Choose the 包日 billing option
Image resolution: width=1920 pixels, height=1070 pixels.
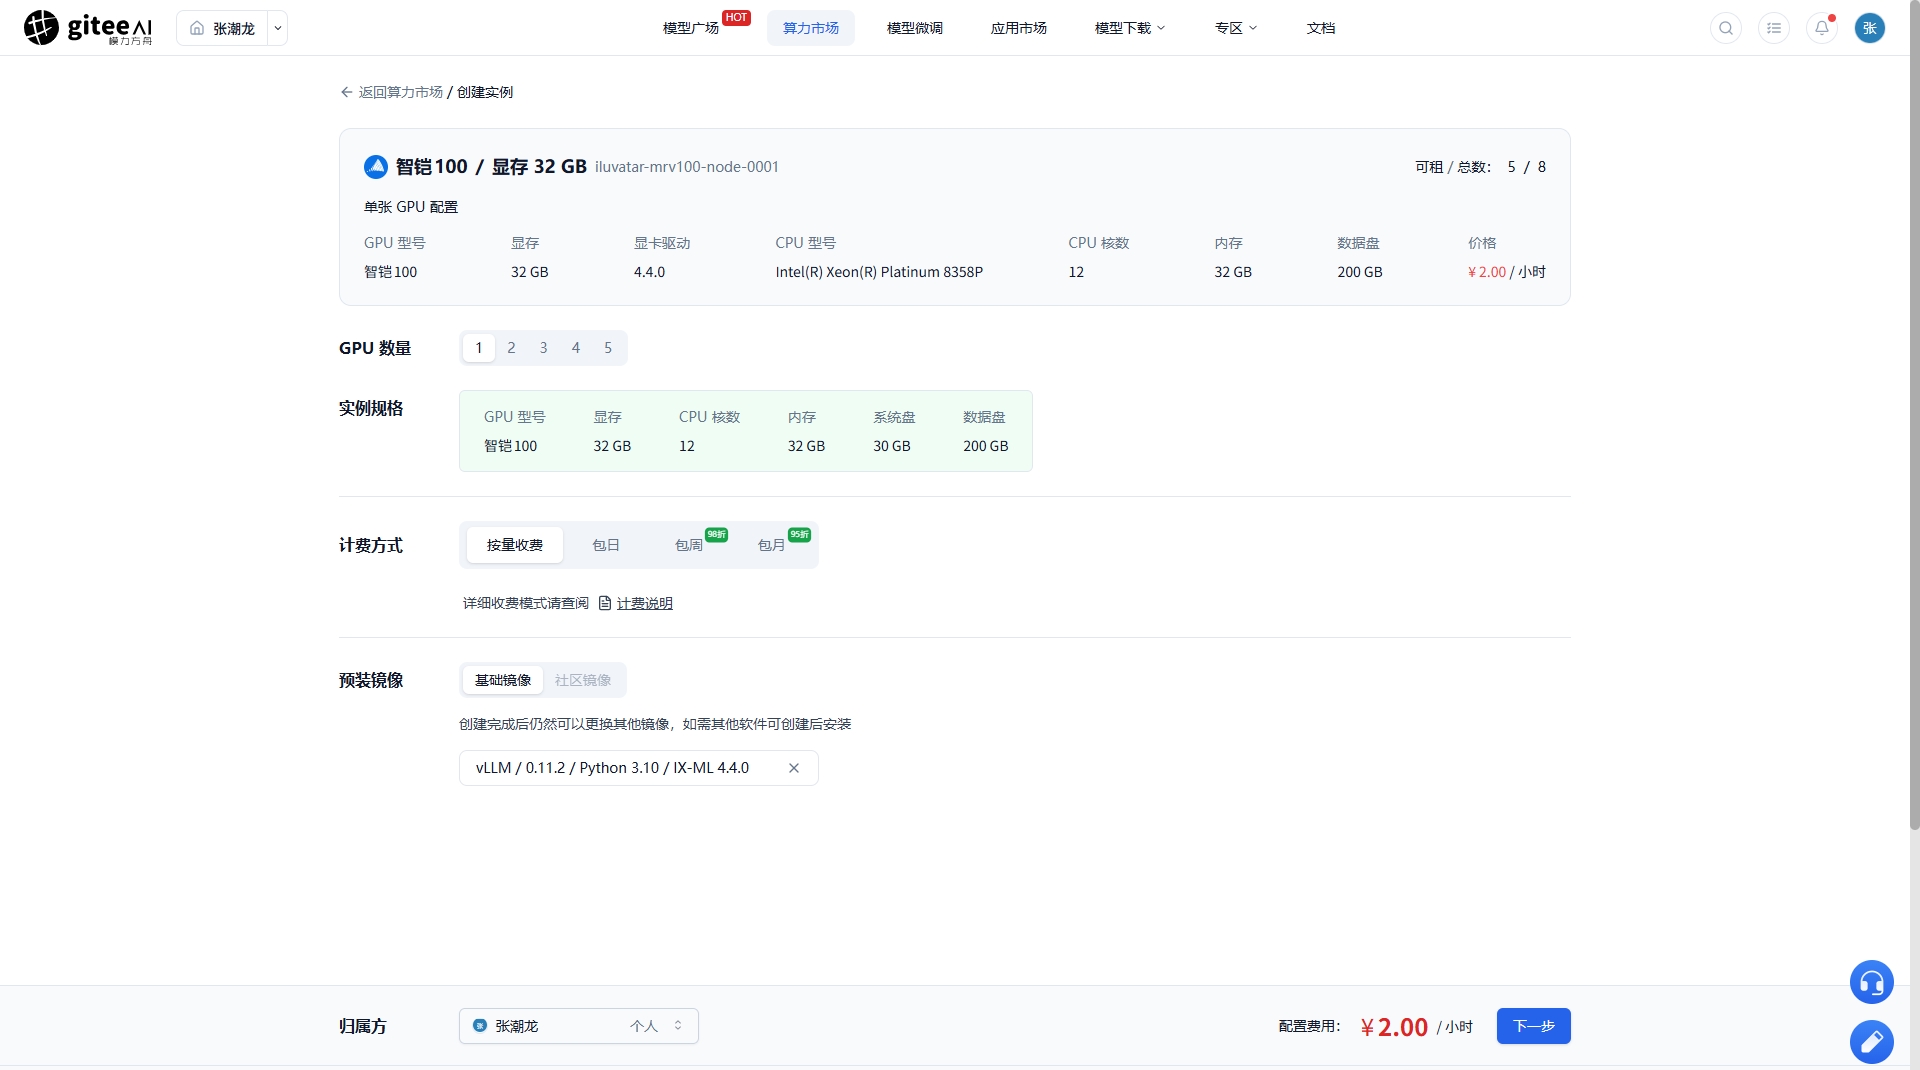(606, 545)
